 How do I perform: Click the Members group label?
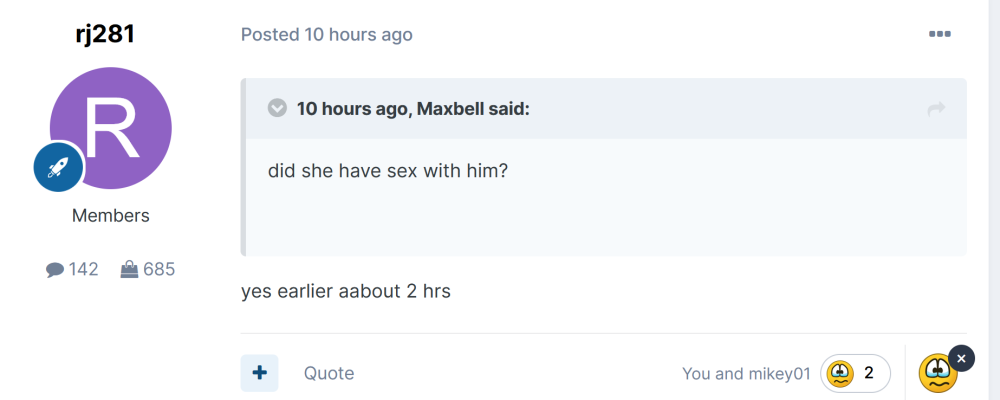[111, 215]
